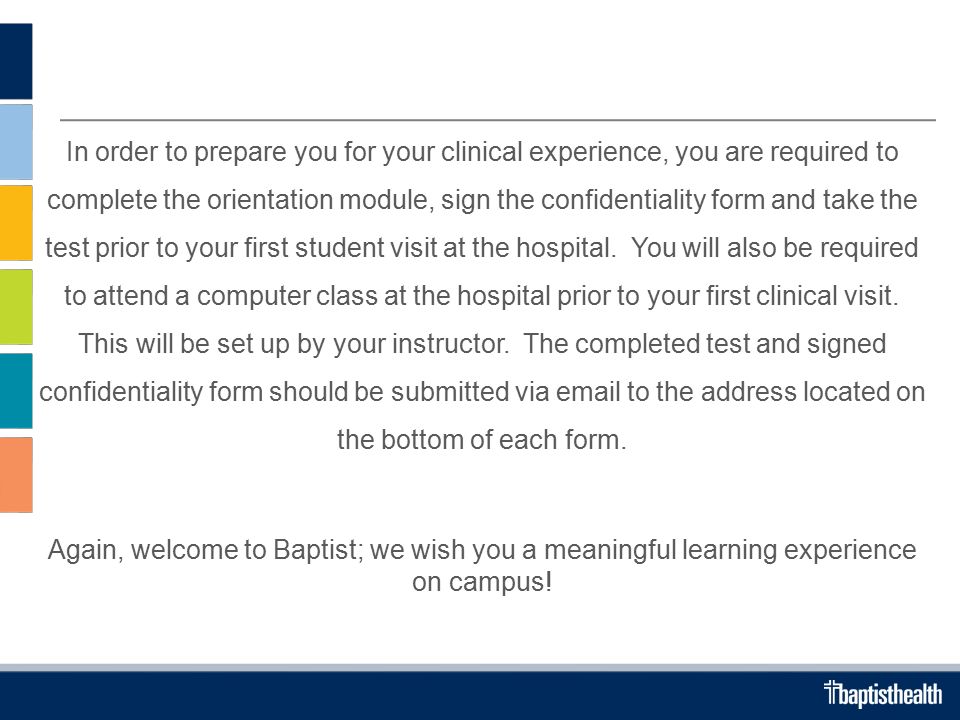This screenshot has height=720, width=960.
Task: Select the teal color block
Action: [16, 391]
